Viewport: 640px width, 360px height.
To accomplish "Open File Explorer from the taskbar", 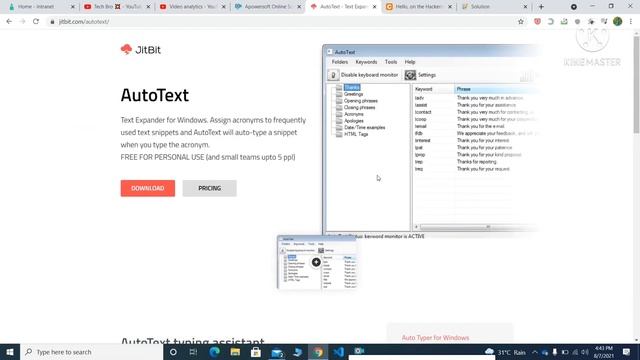I will [235, 352].
